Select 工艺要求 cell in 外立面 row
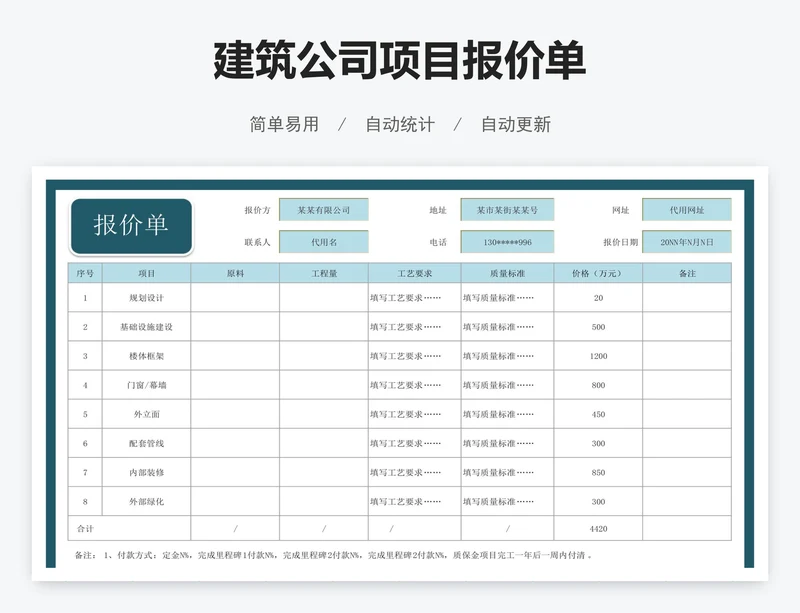800x613 pixels. [415, 414]
